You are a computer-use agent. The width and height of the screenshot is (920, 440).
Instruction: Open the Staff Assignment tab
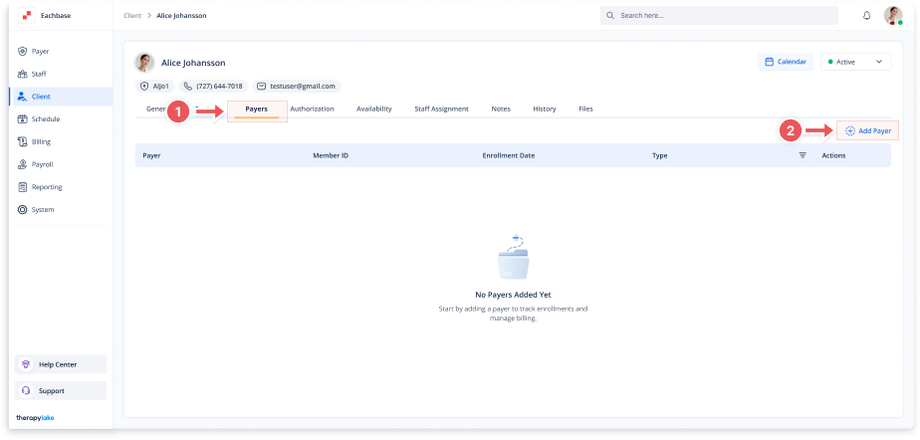click(441, 109)
